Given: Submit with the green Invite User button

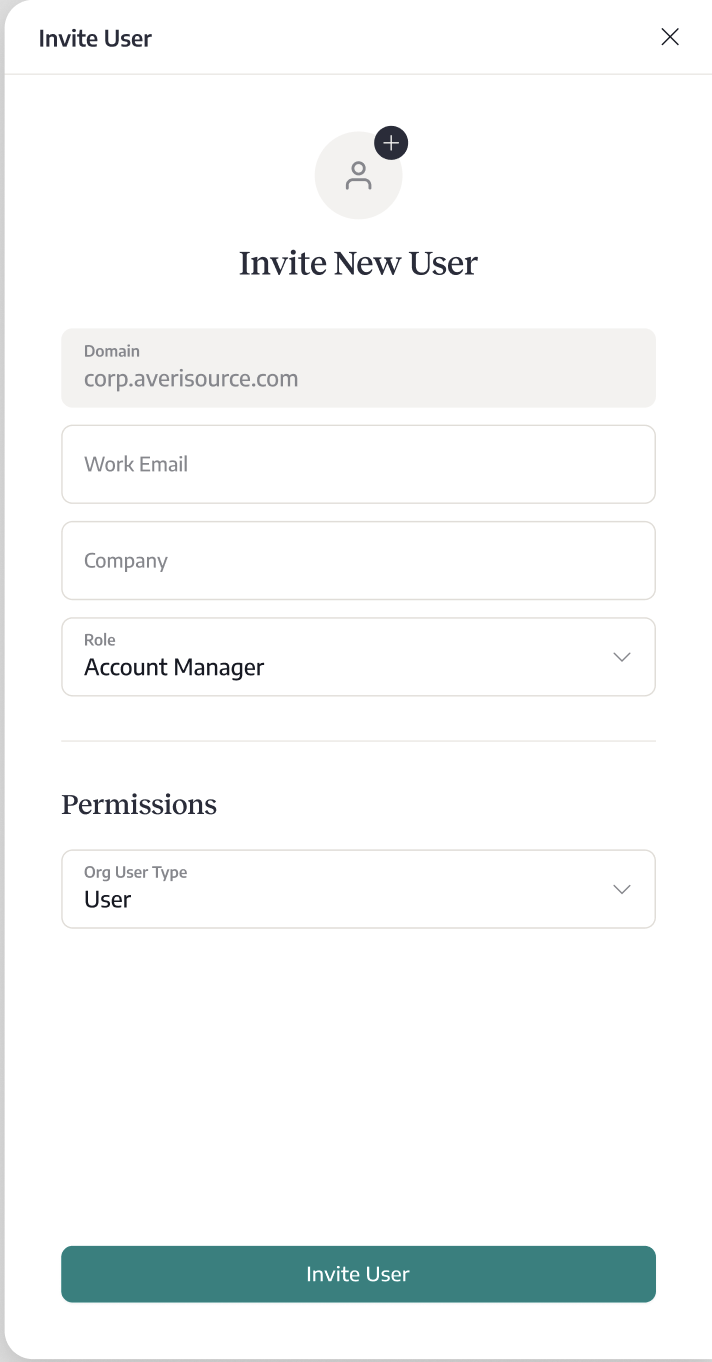Looking at the screenshot, I should (x=358, y=1274).
